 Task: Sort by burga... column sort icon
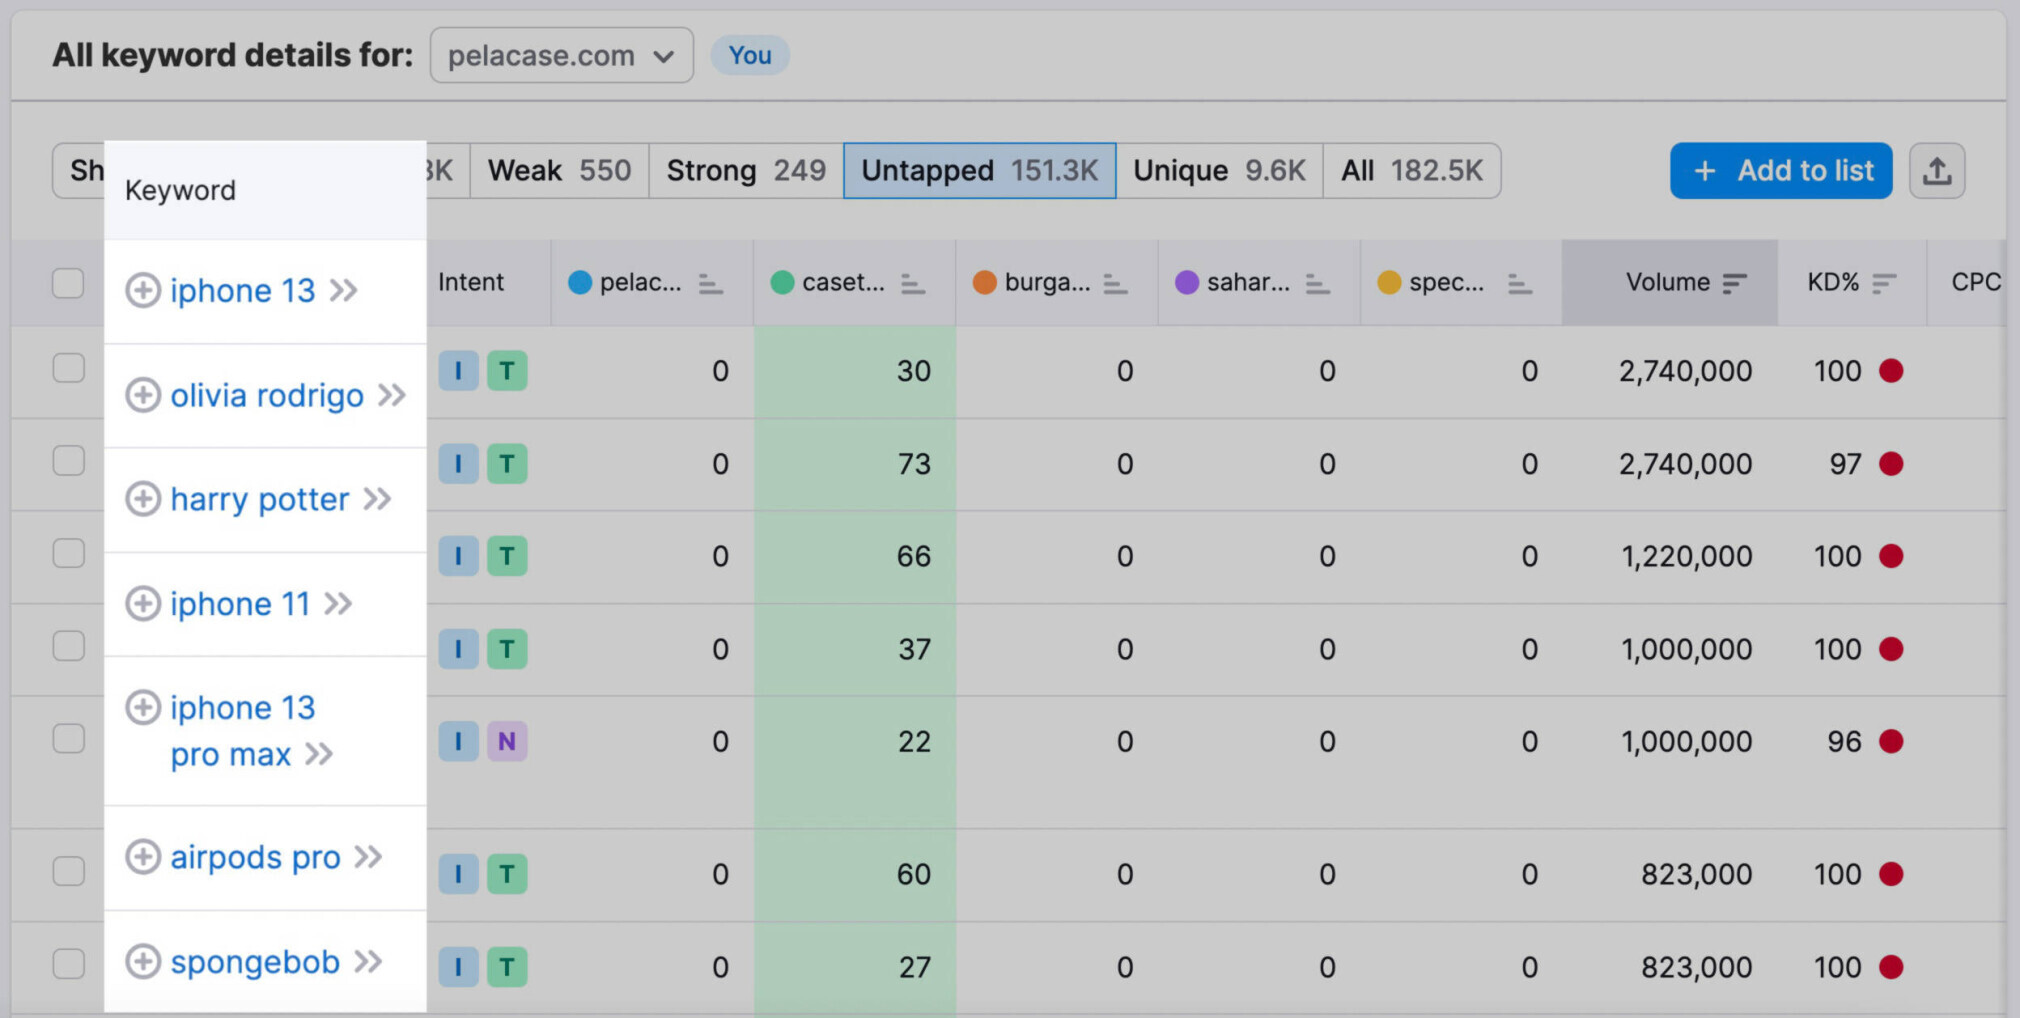(1115, 284)
